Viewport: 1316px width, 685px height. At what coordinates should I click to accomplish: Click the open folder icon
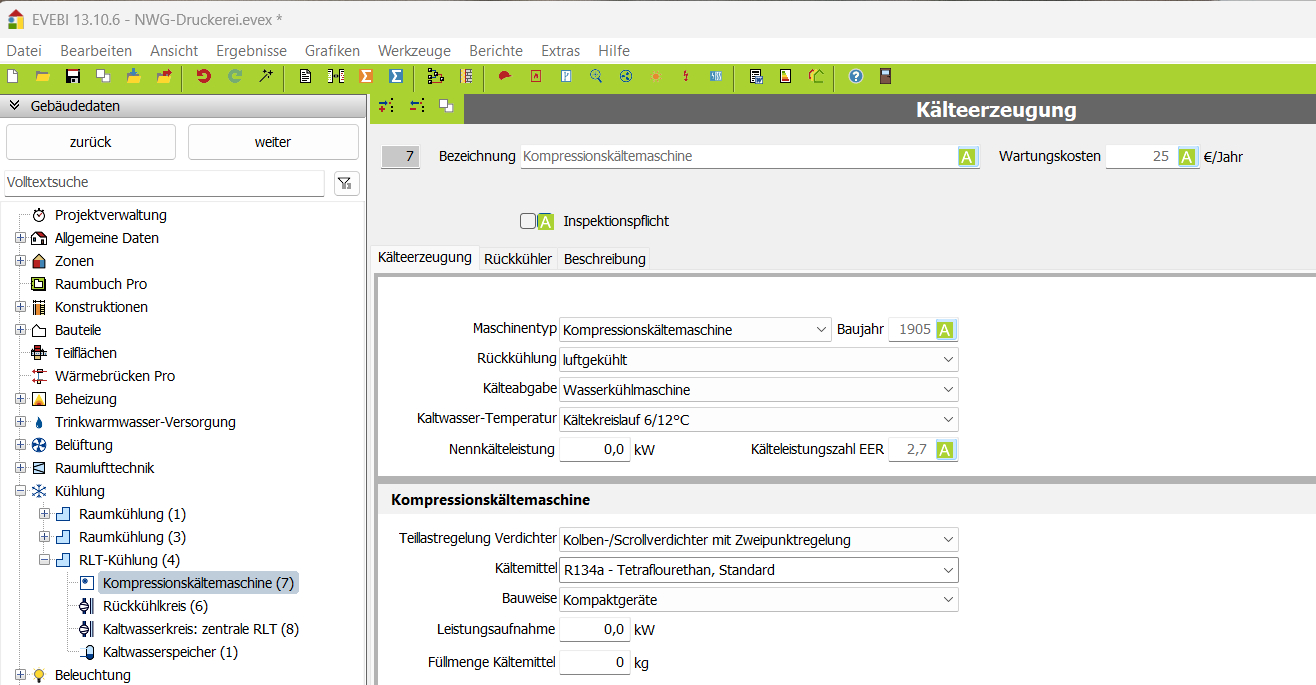[x=42, y=76]
